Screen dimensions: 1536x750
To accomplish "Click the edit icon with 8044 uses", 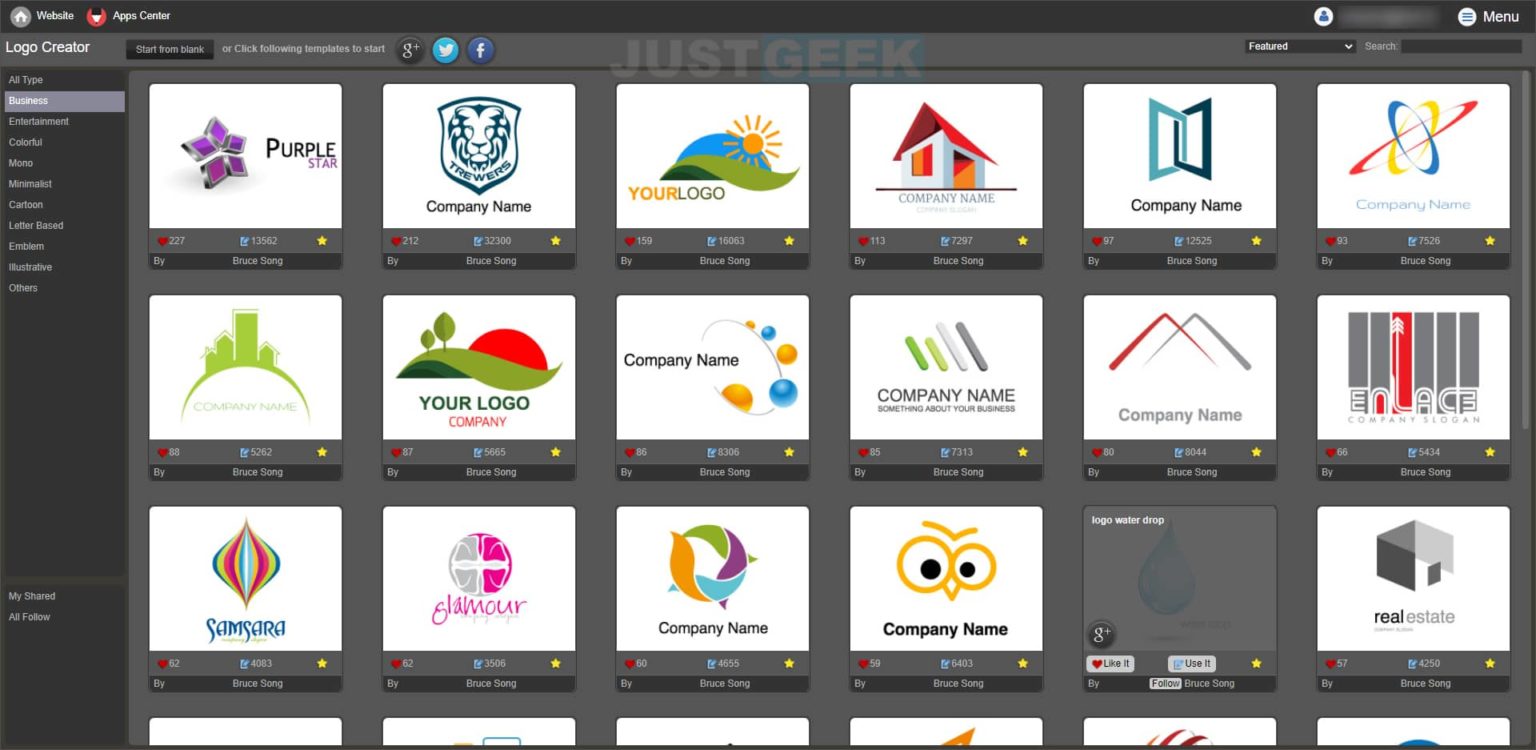I will (x=1179, y=452).
